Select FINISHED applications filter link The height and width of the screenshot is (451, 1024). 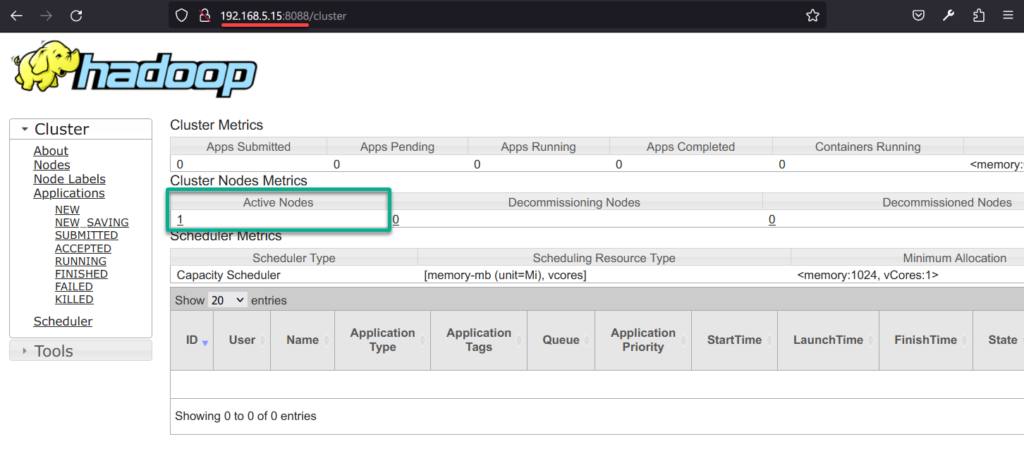(x=81, y=274)
